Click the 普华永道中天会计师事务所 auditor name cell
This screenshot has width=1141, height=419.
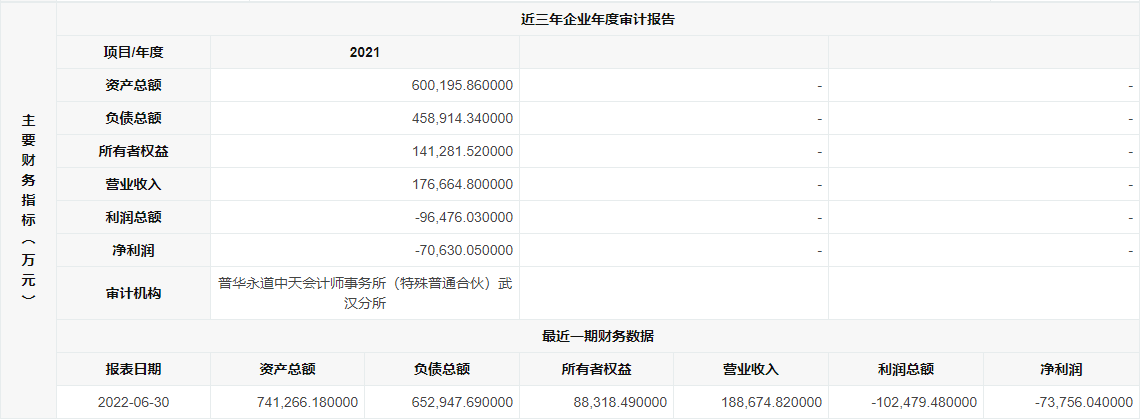click(365, 294)
